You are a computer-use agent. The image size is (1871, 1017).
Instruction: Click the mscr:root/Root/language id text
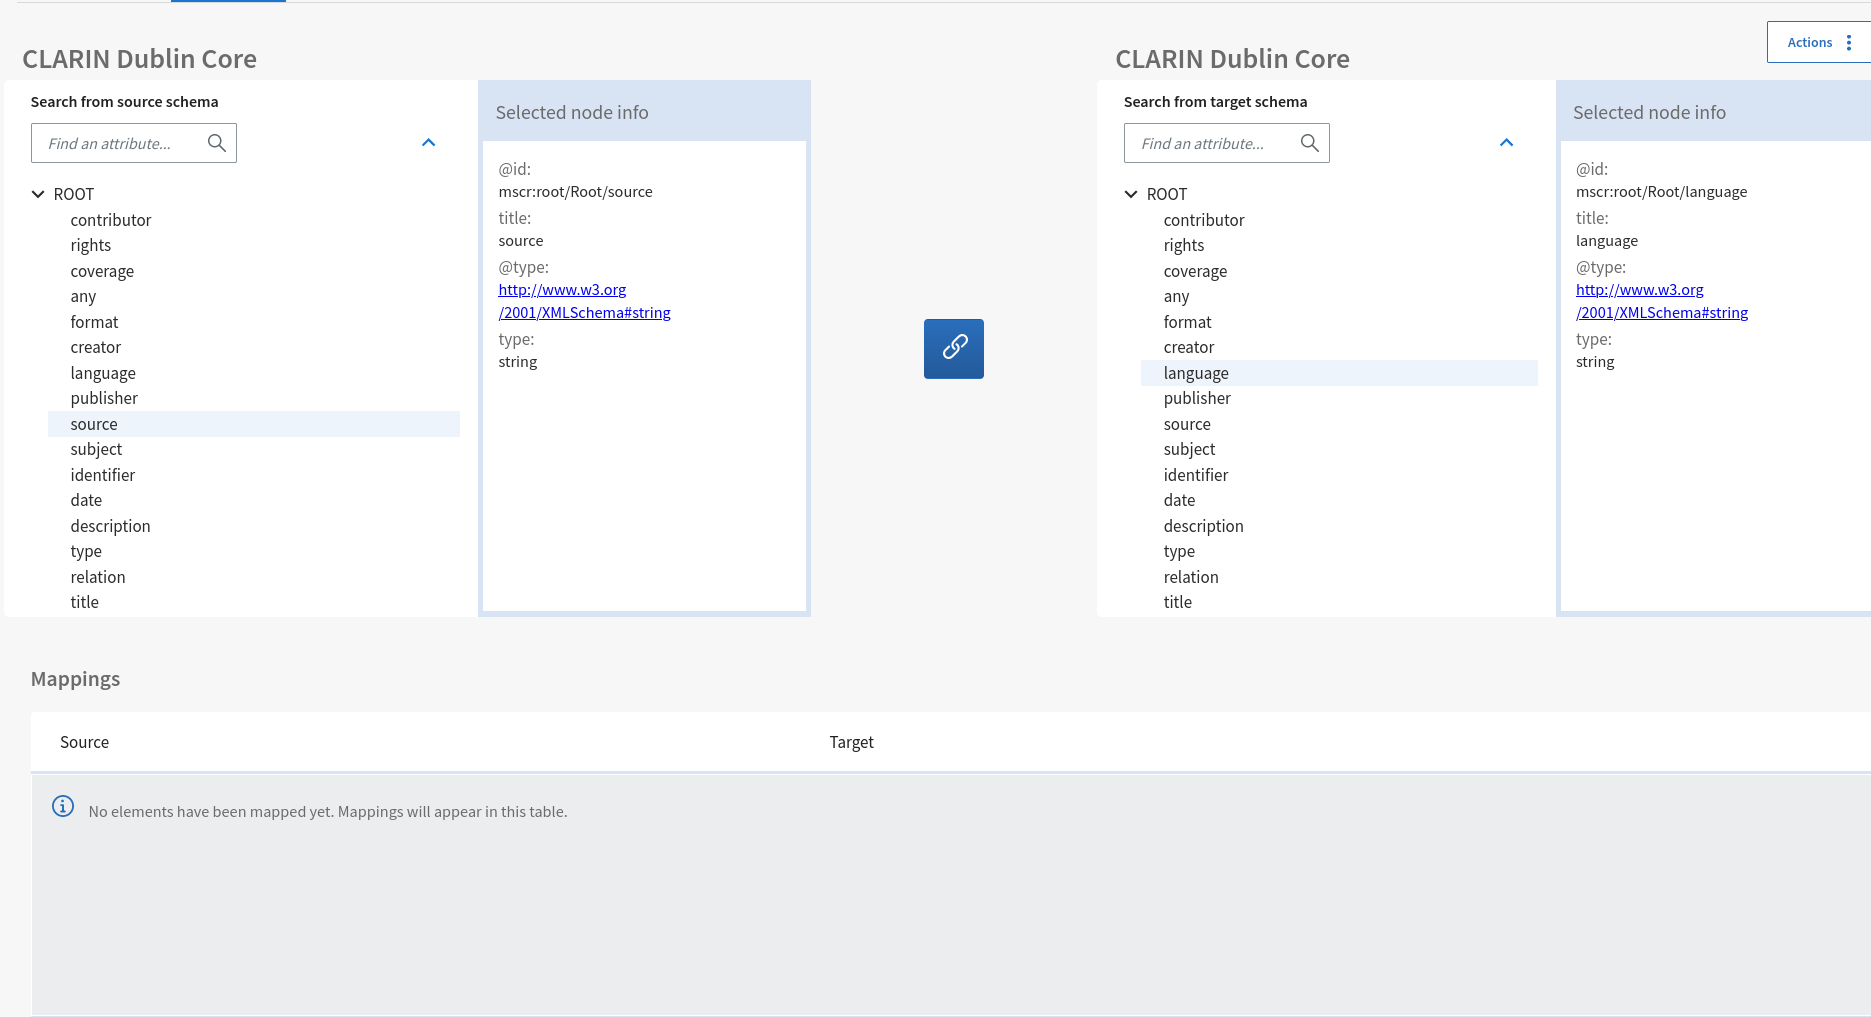1661,192
